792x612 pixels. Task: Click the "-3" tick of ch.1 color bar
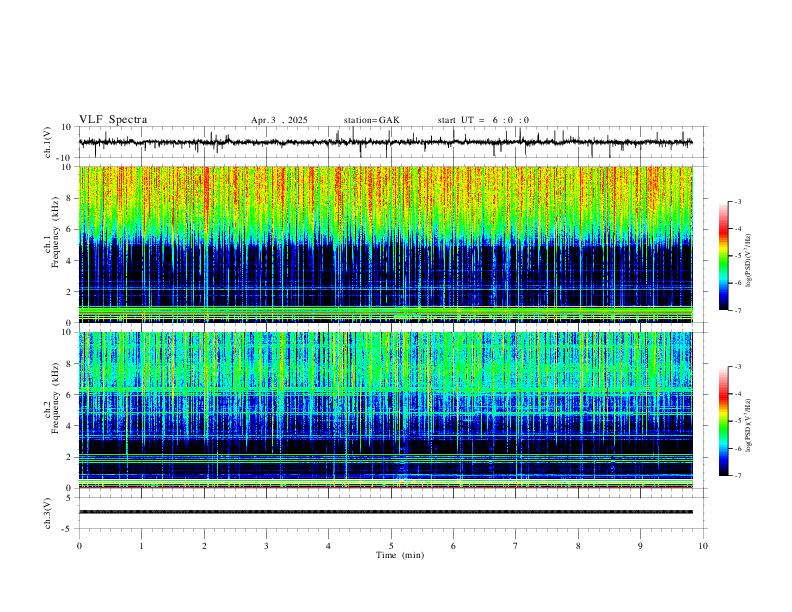(x=737, y=201)
